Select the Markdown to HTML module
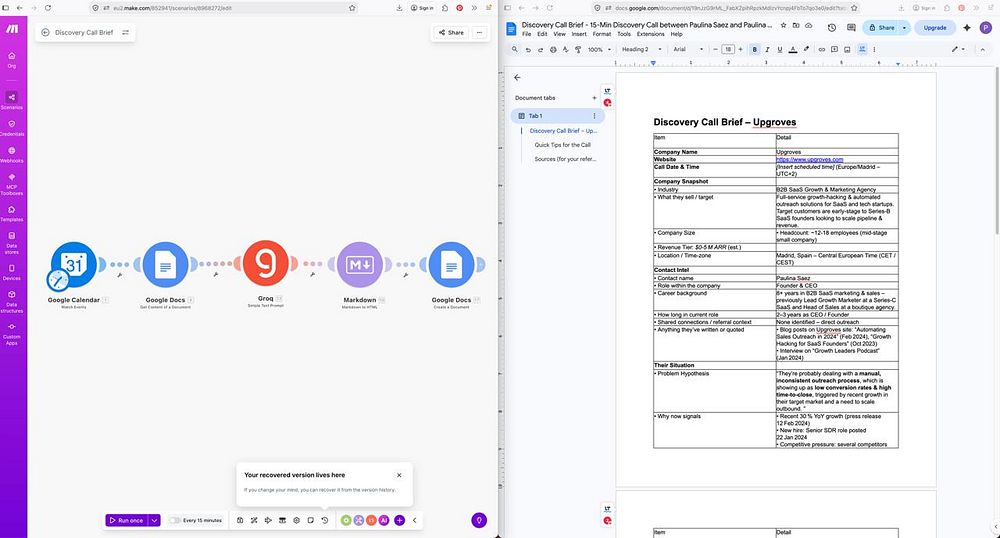Viewport: 1000px width, 538px height. (360, 264)
